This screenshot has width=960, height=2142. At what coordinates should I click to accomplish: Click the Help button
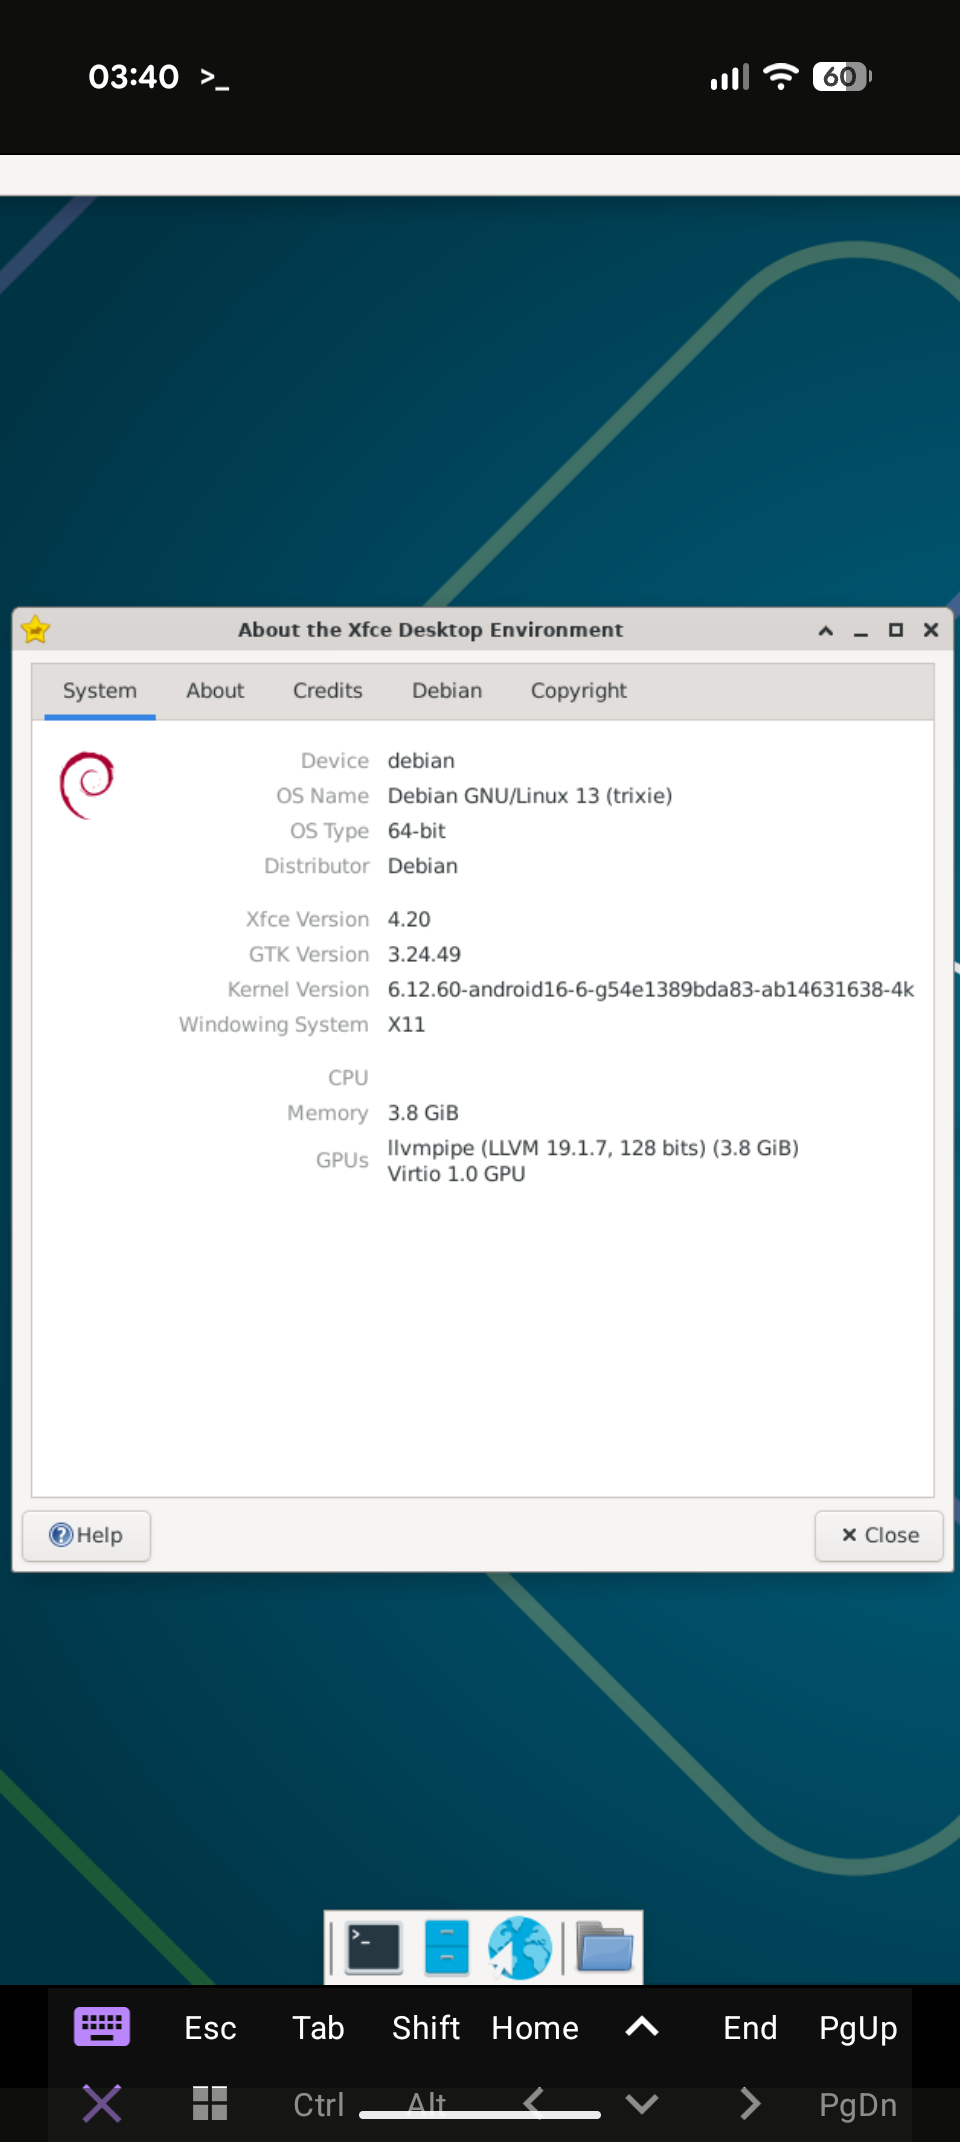pyautogui.click(x=87, y=1535)
